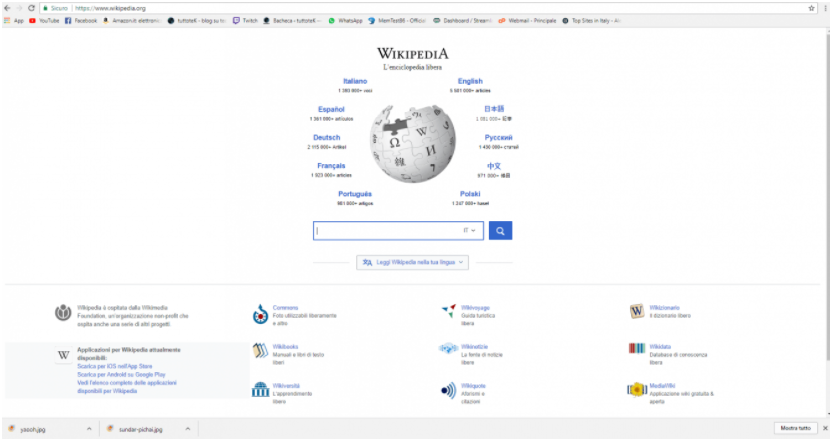Open the Wikinotizie link

(x=474, y=347)
